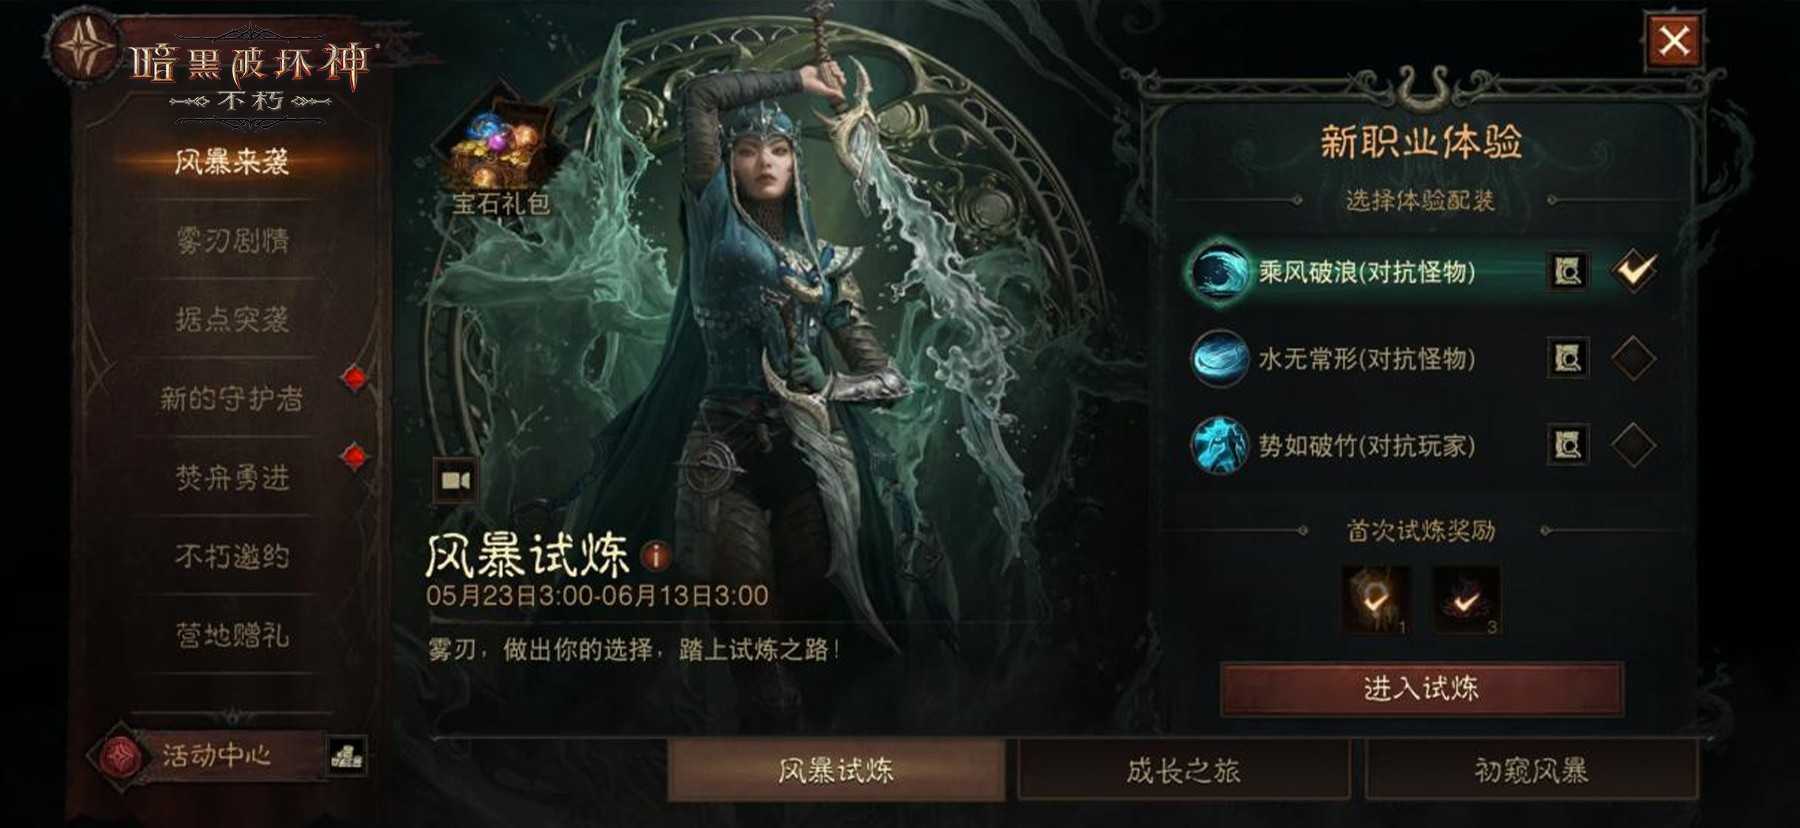Switch to the 成长之旅 tab
1800x828 pixels.
click(1183, 770)
